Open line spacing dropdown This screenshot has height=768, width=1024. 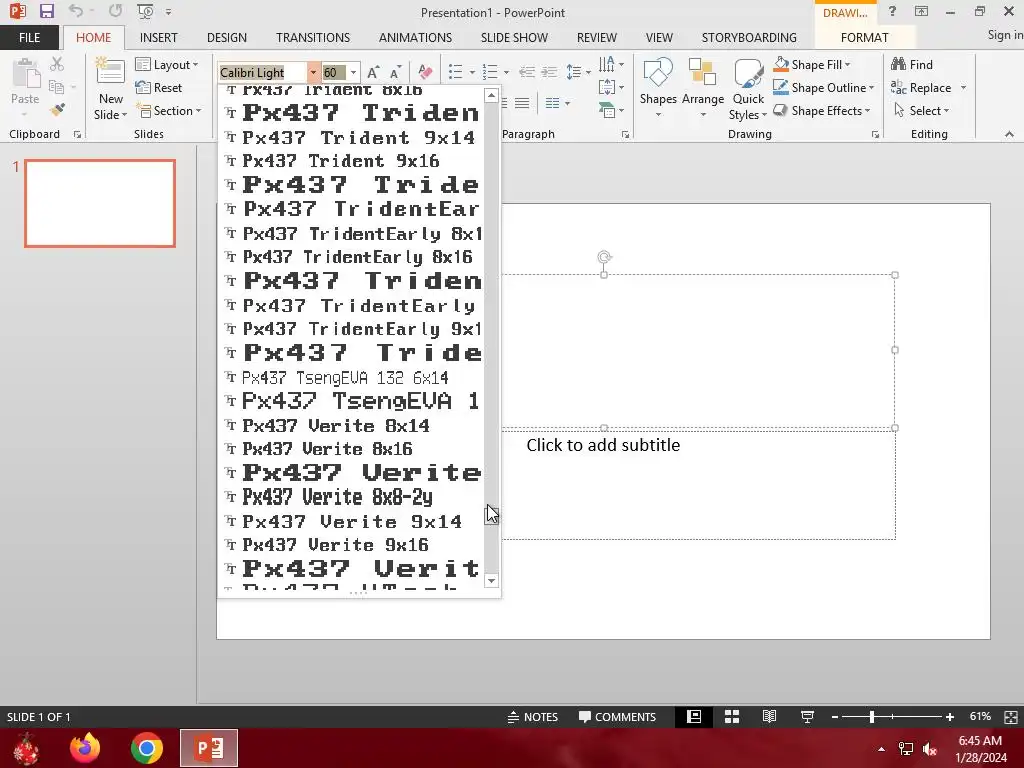(578, 72)
